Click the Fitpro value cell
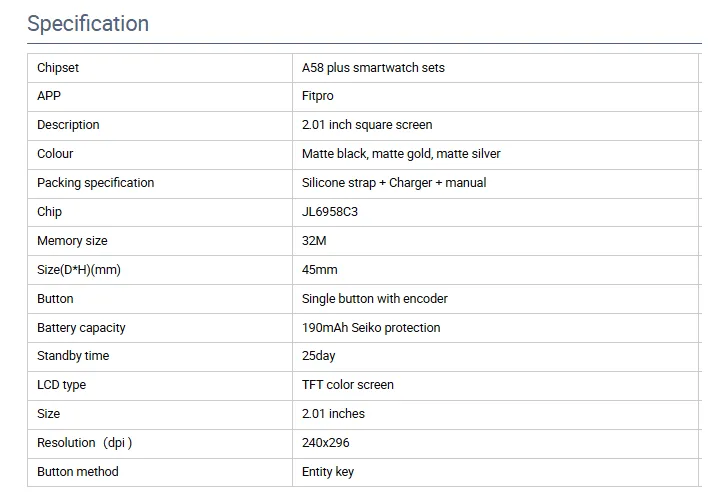This screenshot has height=499, width=721. [318, 96]
